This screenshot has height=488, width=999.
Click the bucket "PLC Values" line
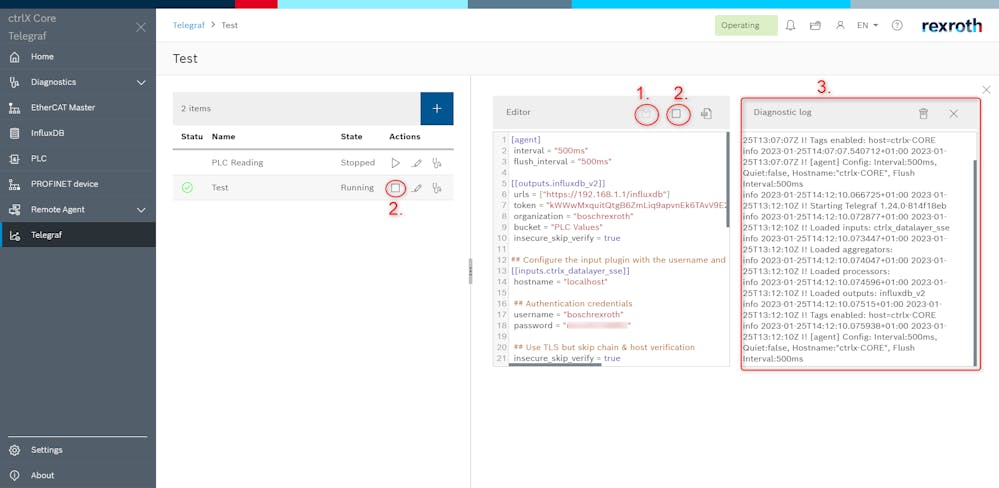558,227
